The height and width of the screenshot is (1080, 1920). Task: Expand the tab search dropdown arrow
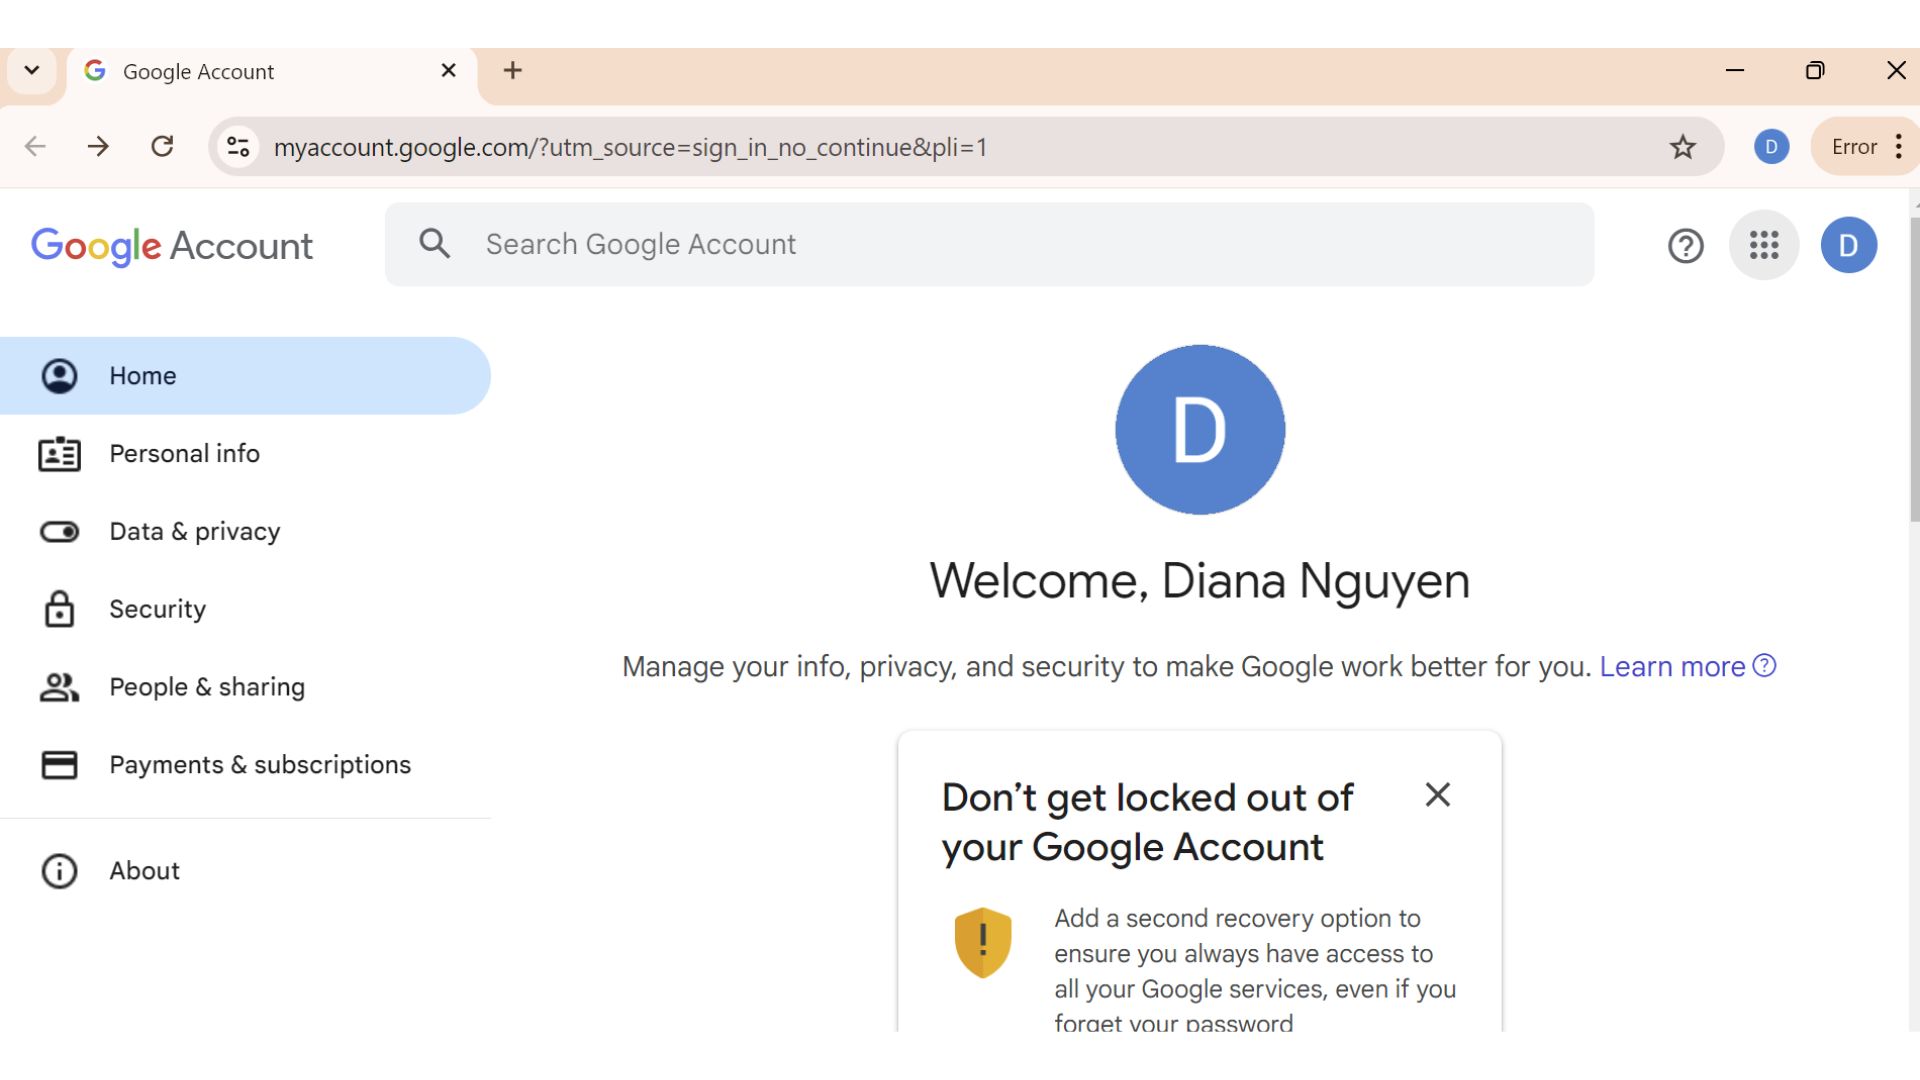32,70
